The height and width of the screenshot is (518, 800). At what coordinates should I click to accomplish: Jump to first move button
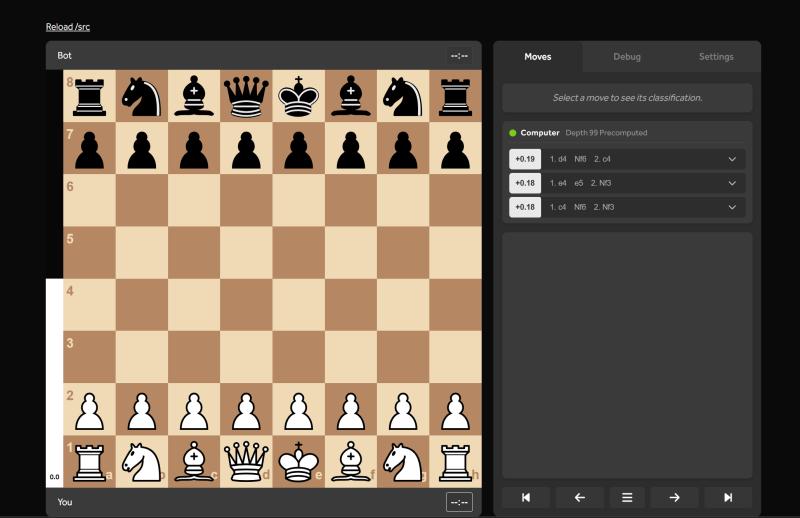(526, 497)
